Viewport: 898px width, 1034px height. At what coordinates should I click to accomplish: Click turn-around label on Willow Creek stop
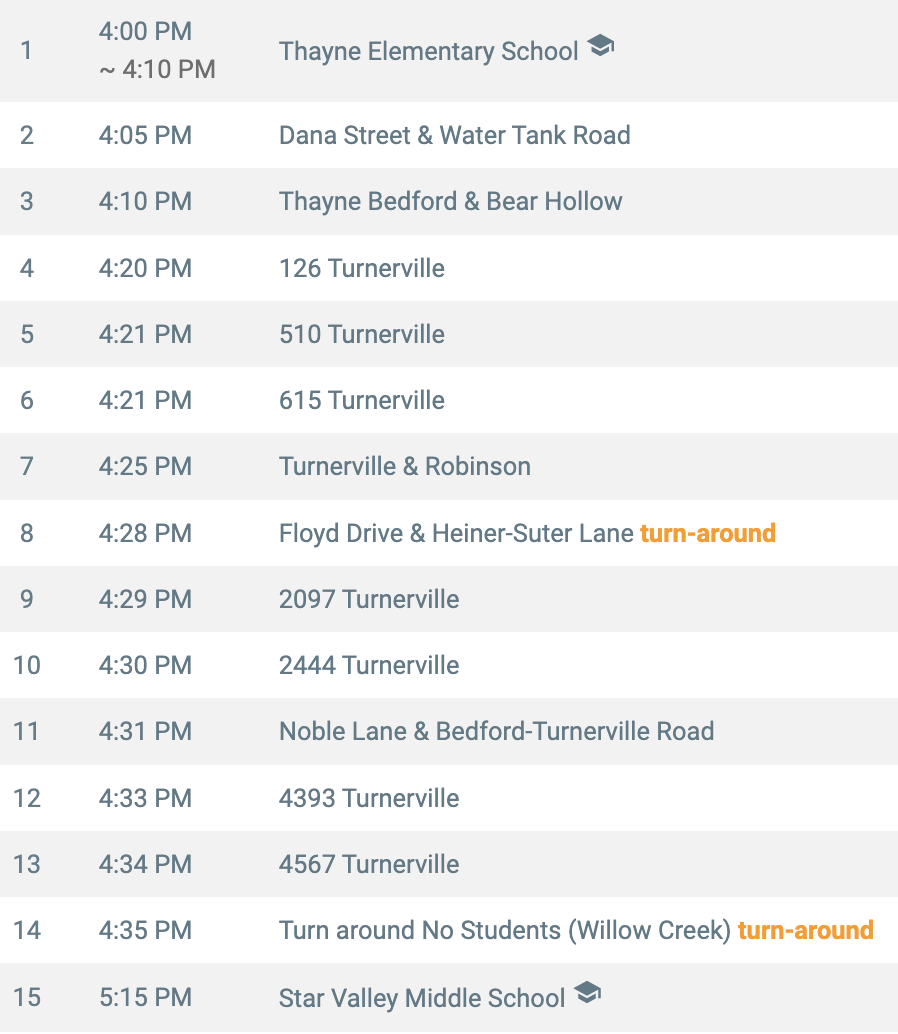pyautogui.click(x=806, y=930)
